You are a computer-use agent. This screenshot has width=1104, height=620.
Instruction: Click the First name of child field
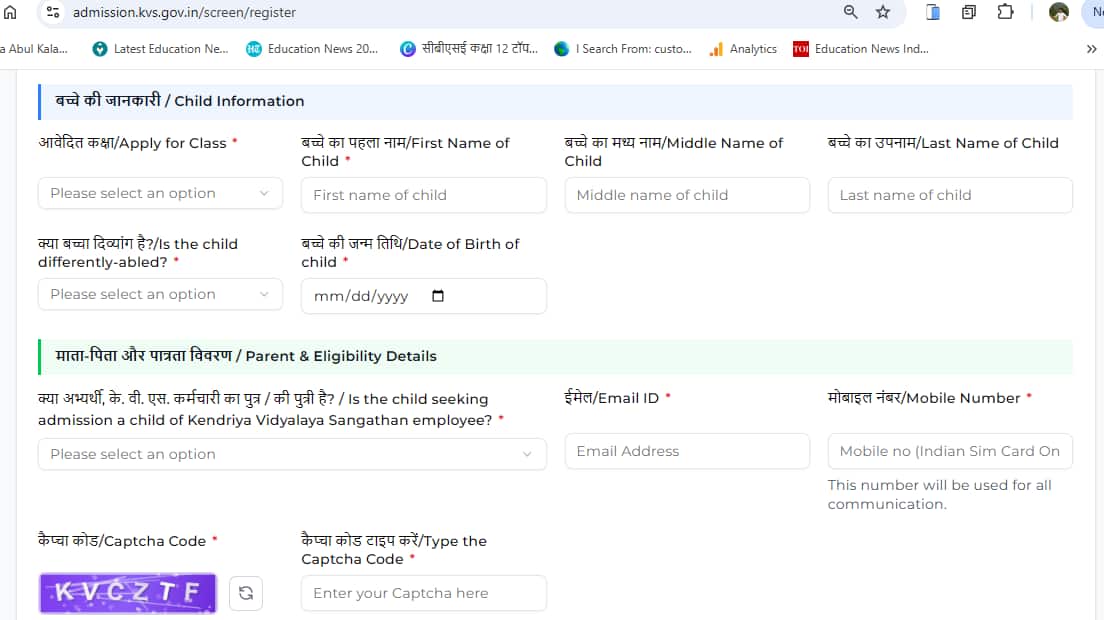click(423, 195)
